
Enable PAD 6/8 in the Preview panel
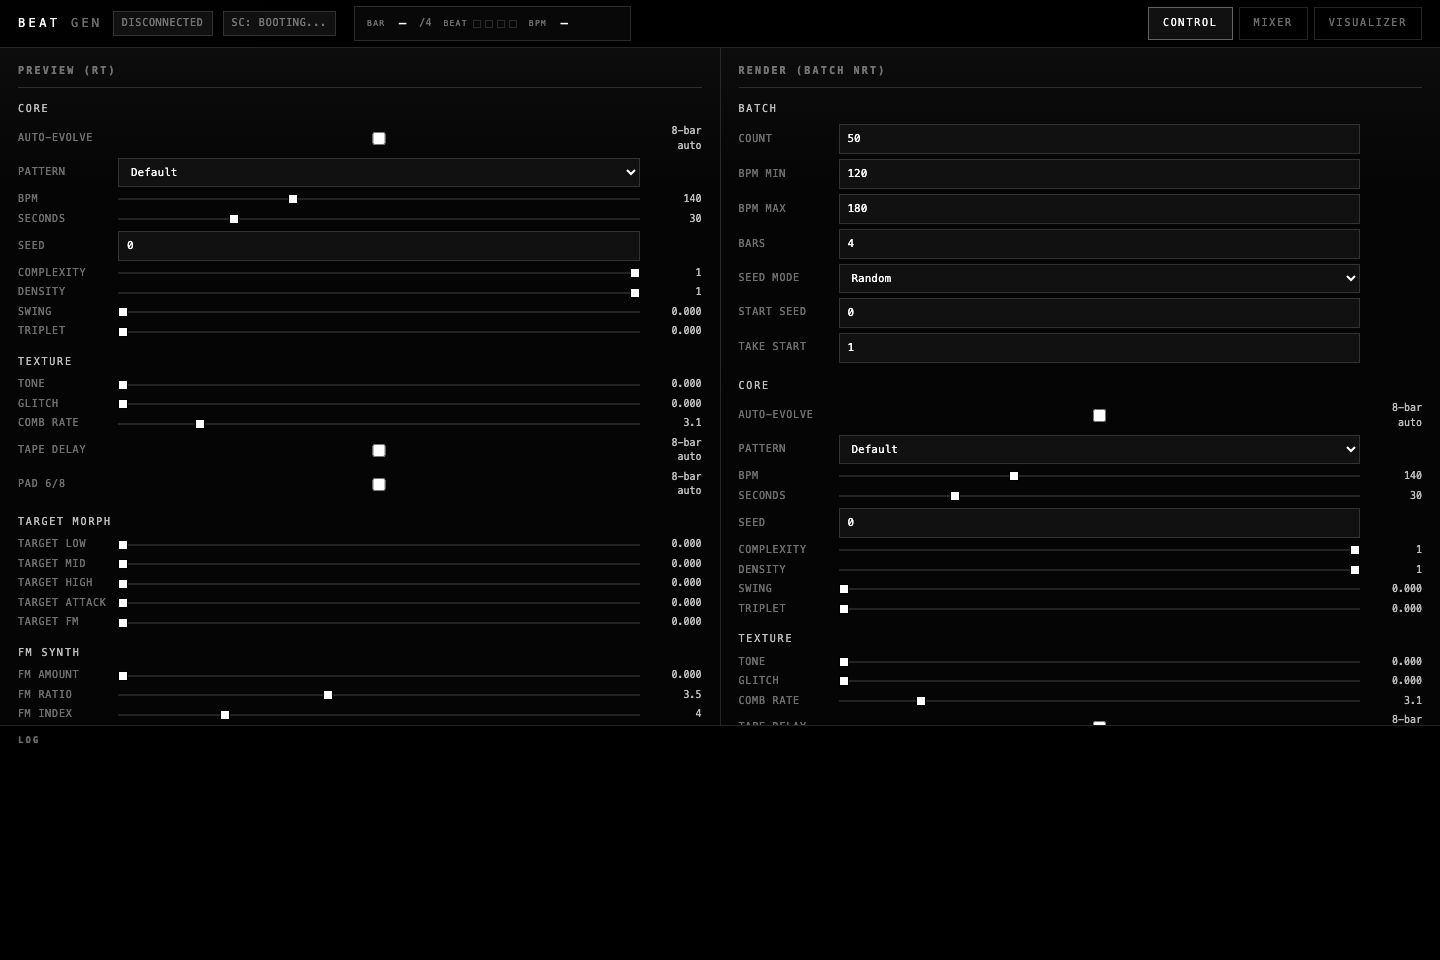click(x=379, y=484)
